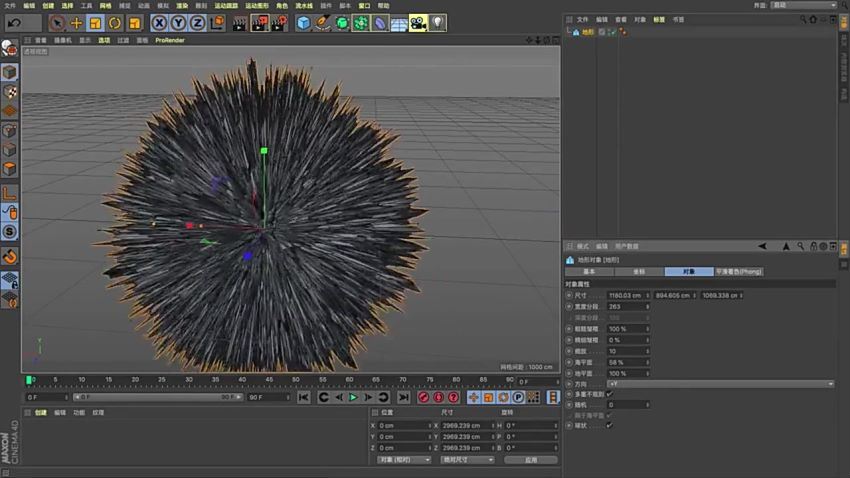Screen dimensions: 850x478
Task: Click the keyframe selection question icon
Action: pyautogui.click(x=454, y=397)
